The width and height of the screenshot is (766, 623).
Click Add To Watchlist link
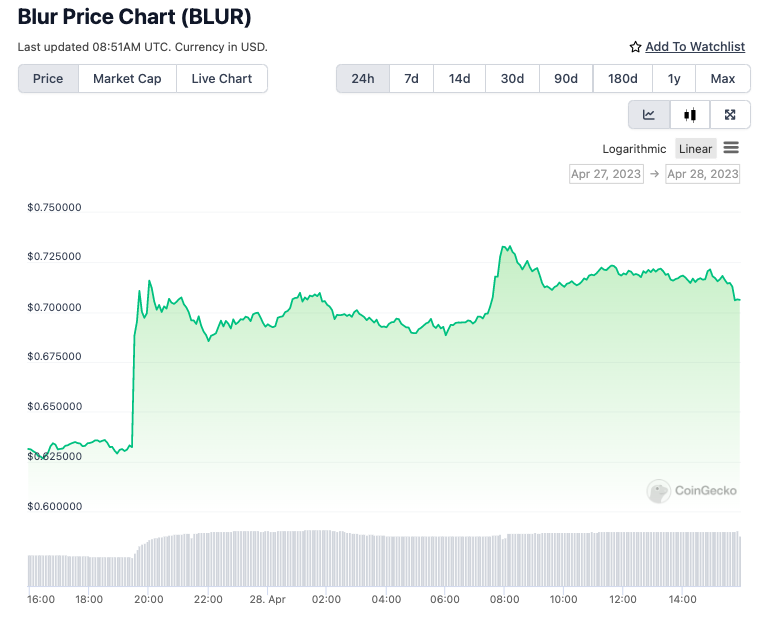click(x=695, y=47)
